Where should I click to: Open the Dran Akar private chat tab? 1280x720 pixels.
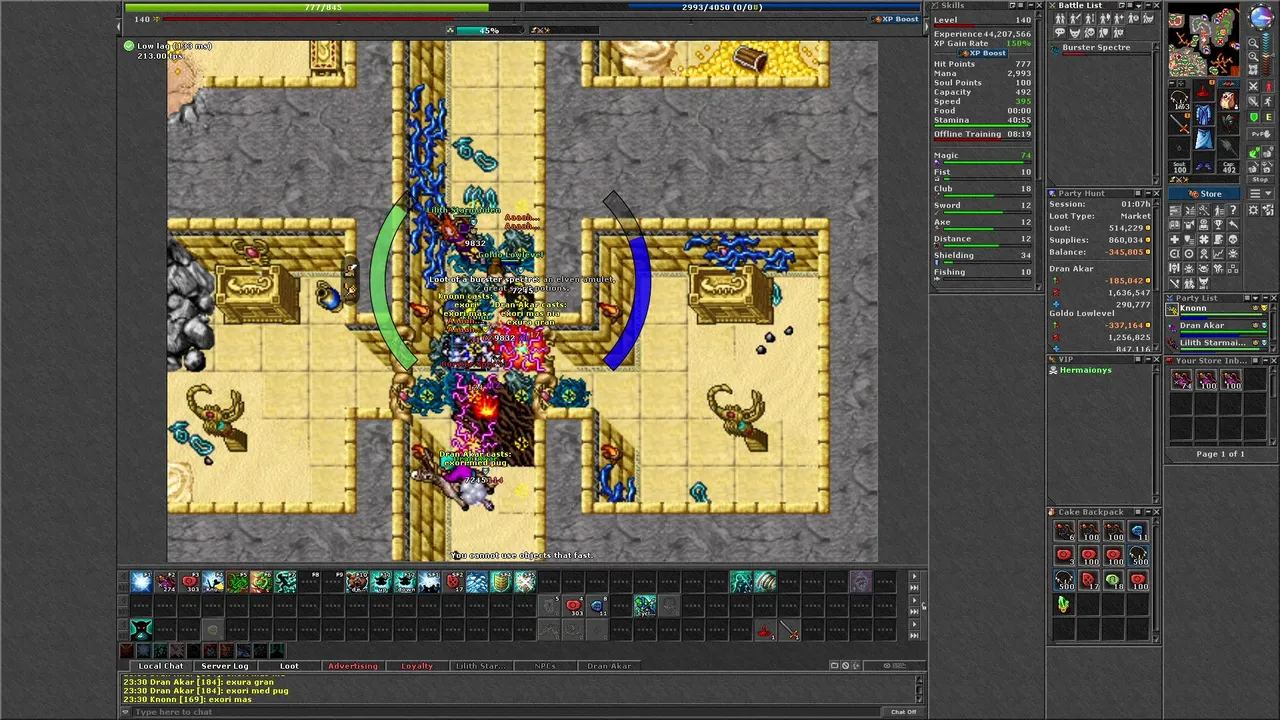(609, 666)
